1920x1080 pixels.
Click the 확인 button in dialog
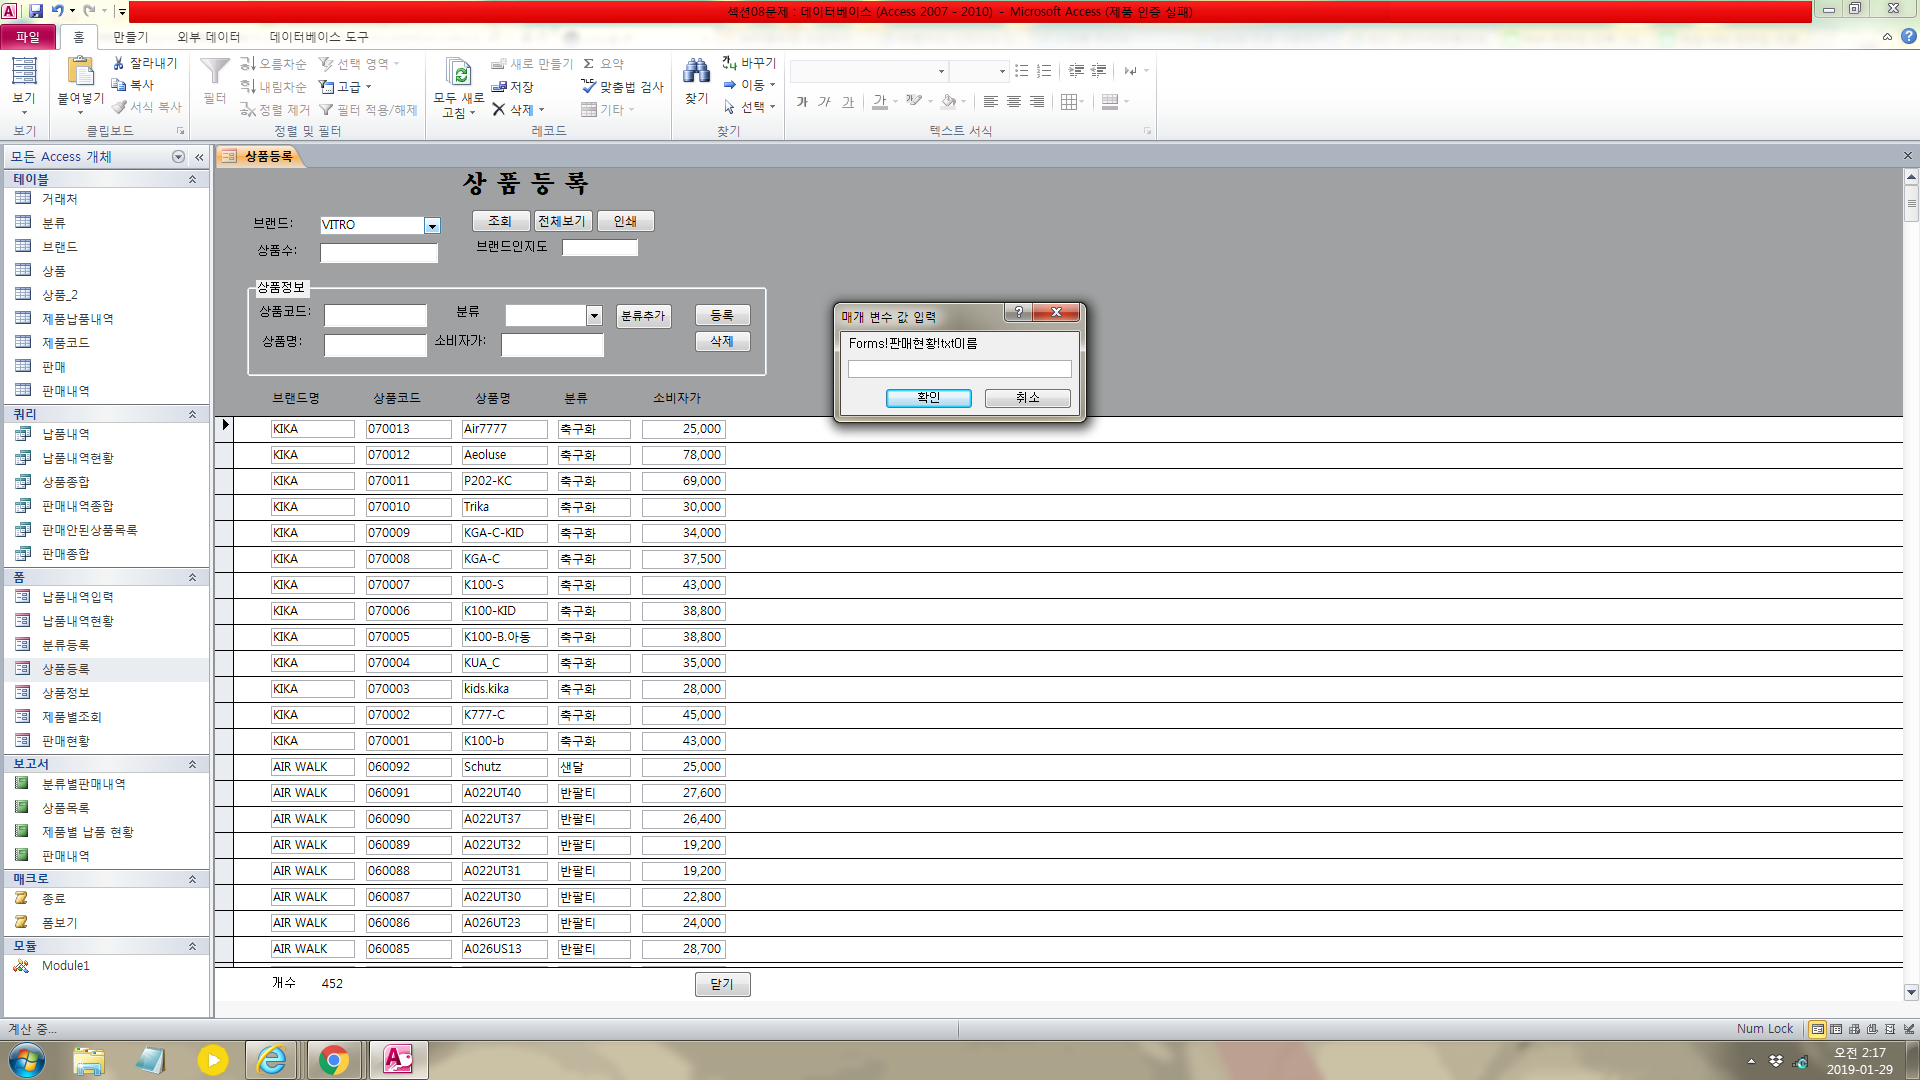pos(928,398)
